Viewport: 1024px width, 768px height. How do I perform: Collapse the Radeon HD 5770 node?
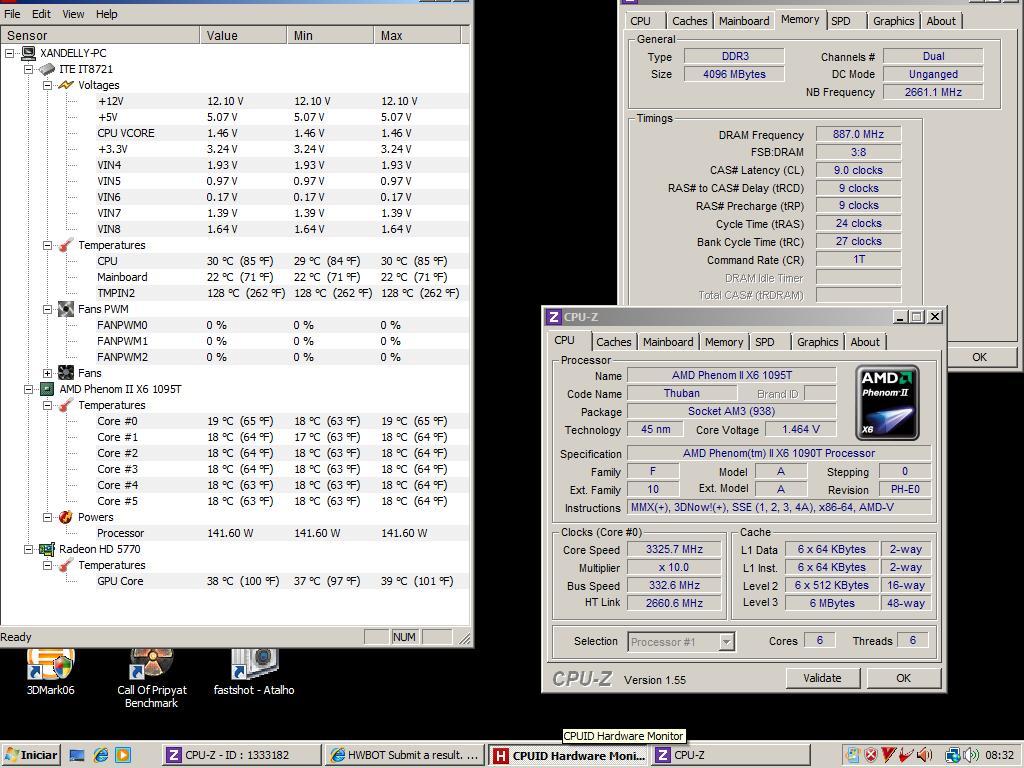(29, 549)
